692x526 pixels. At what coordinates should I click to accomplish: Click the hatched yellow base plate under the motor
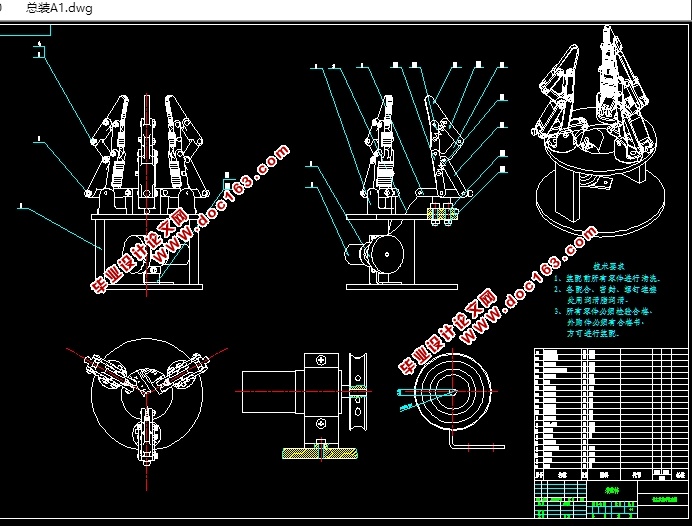click(320, 453)
